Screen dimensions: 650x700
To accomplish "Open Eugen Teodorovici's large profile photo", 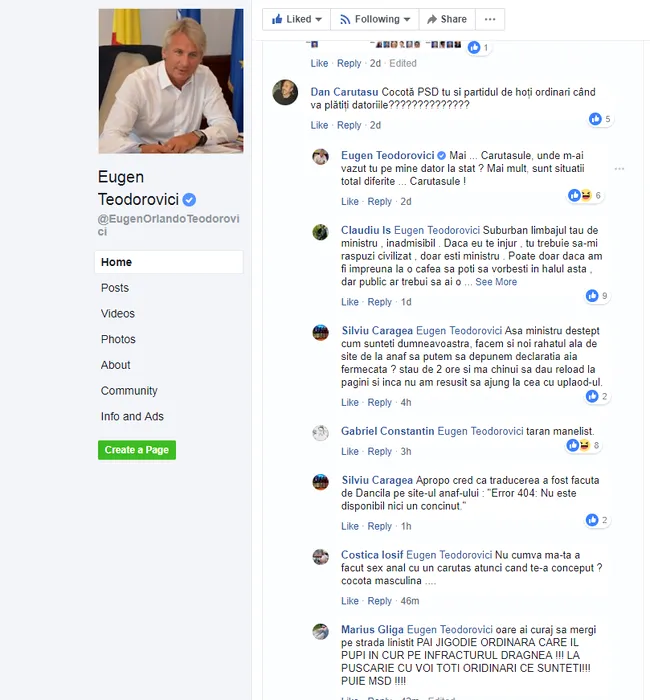I will click(171, 81).
